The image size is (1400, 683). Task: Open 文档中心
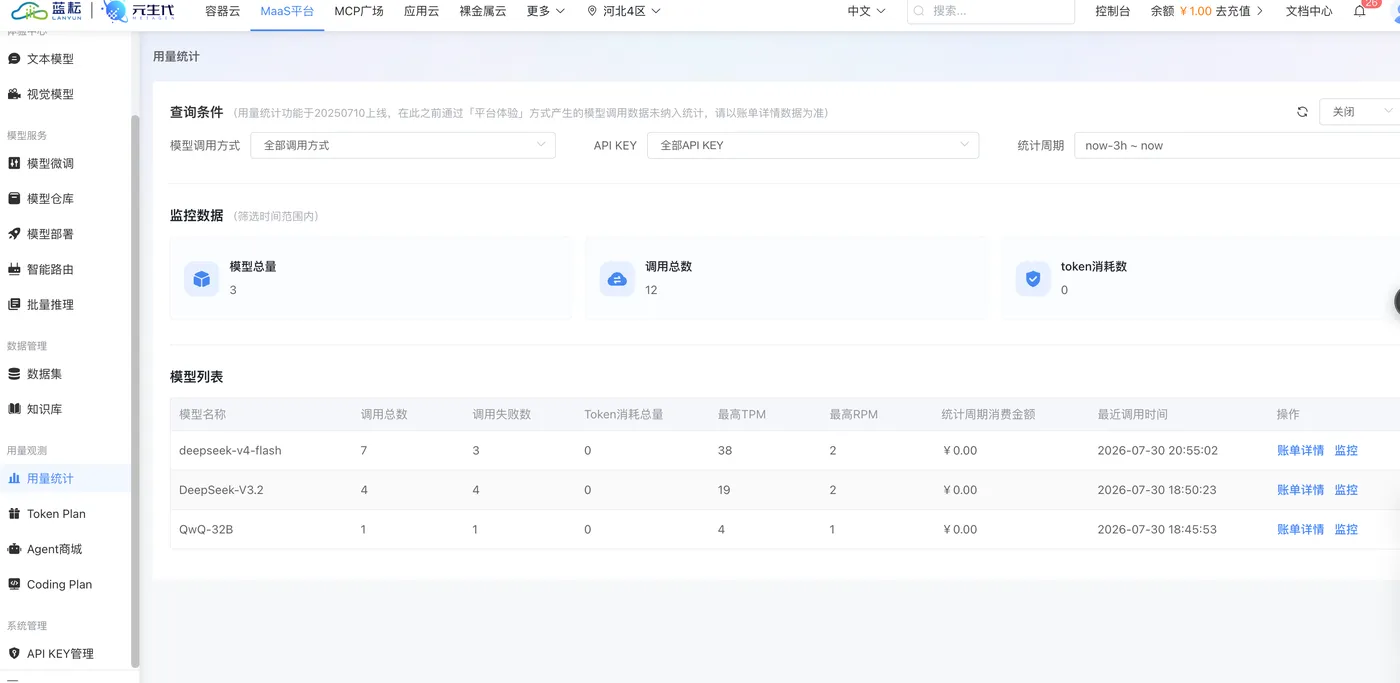1309,11
